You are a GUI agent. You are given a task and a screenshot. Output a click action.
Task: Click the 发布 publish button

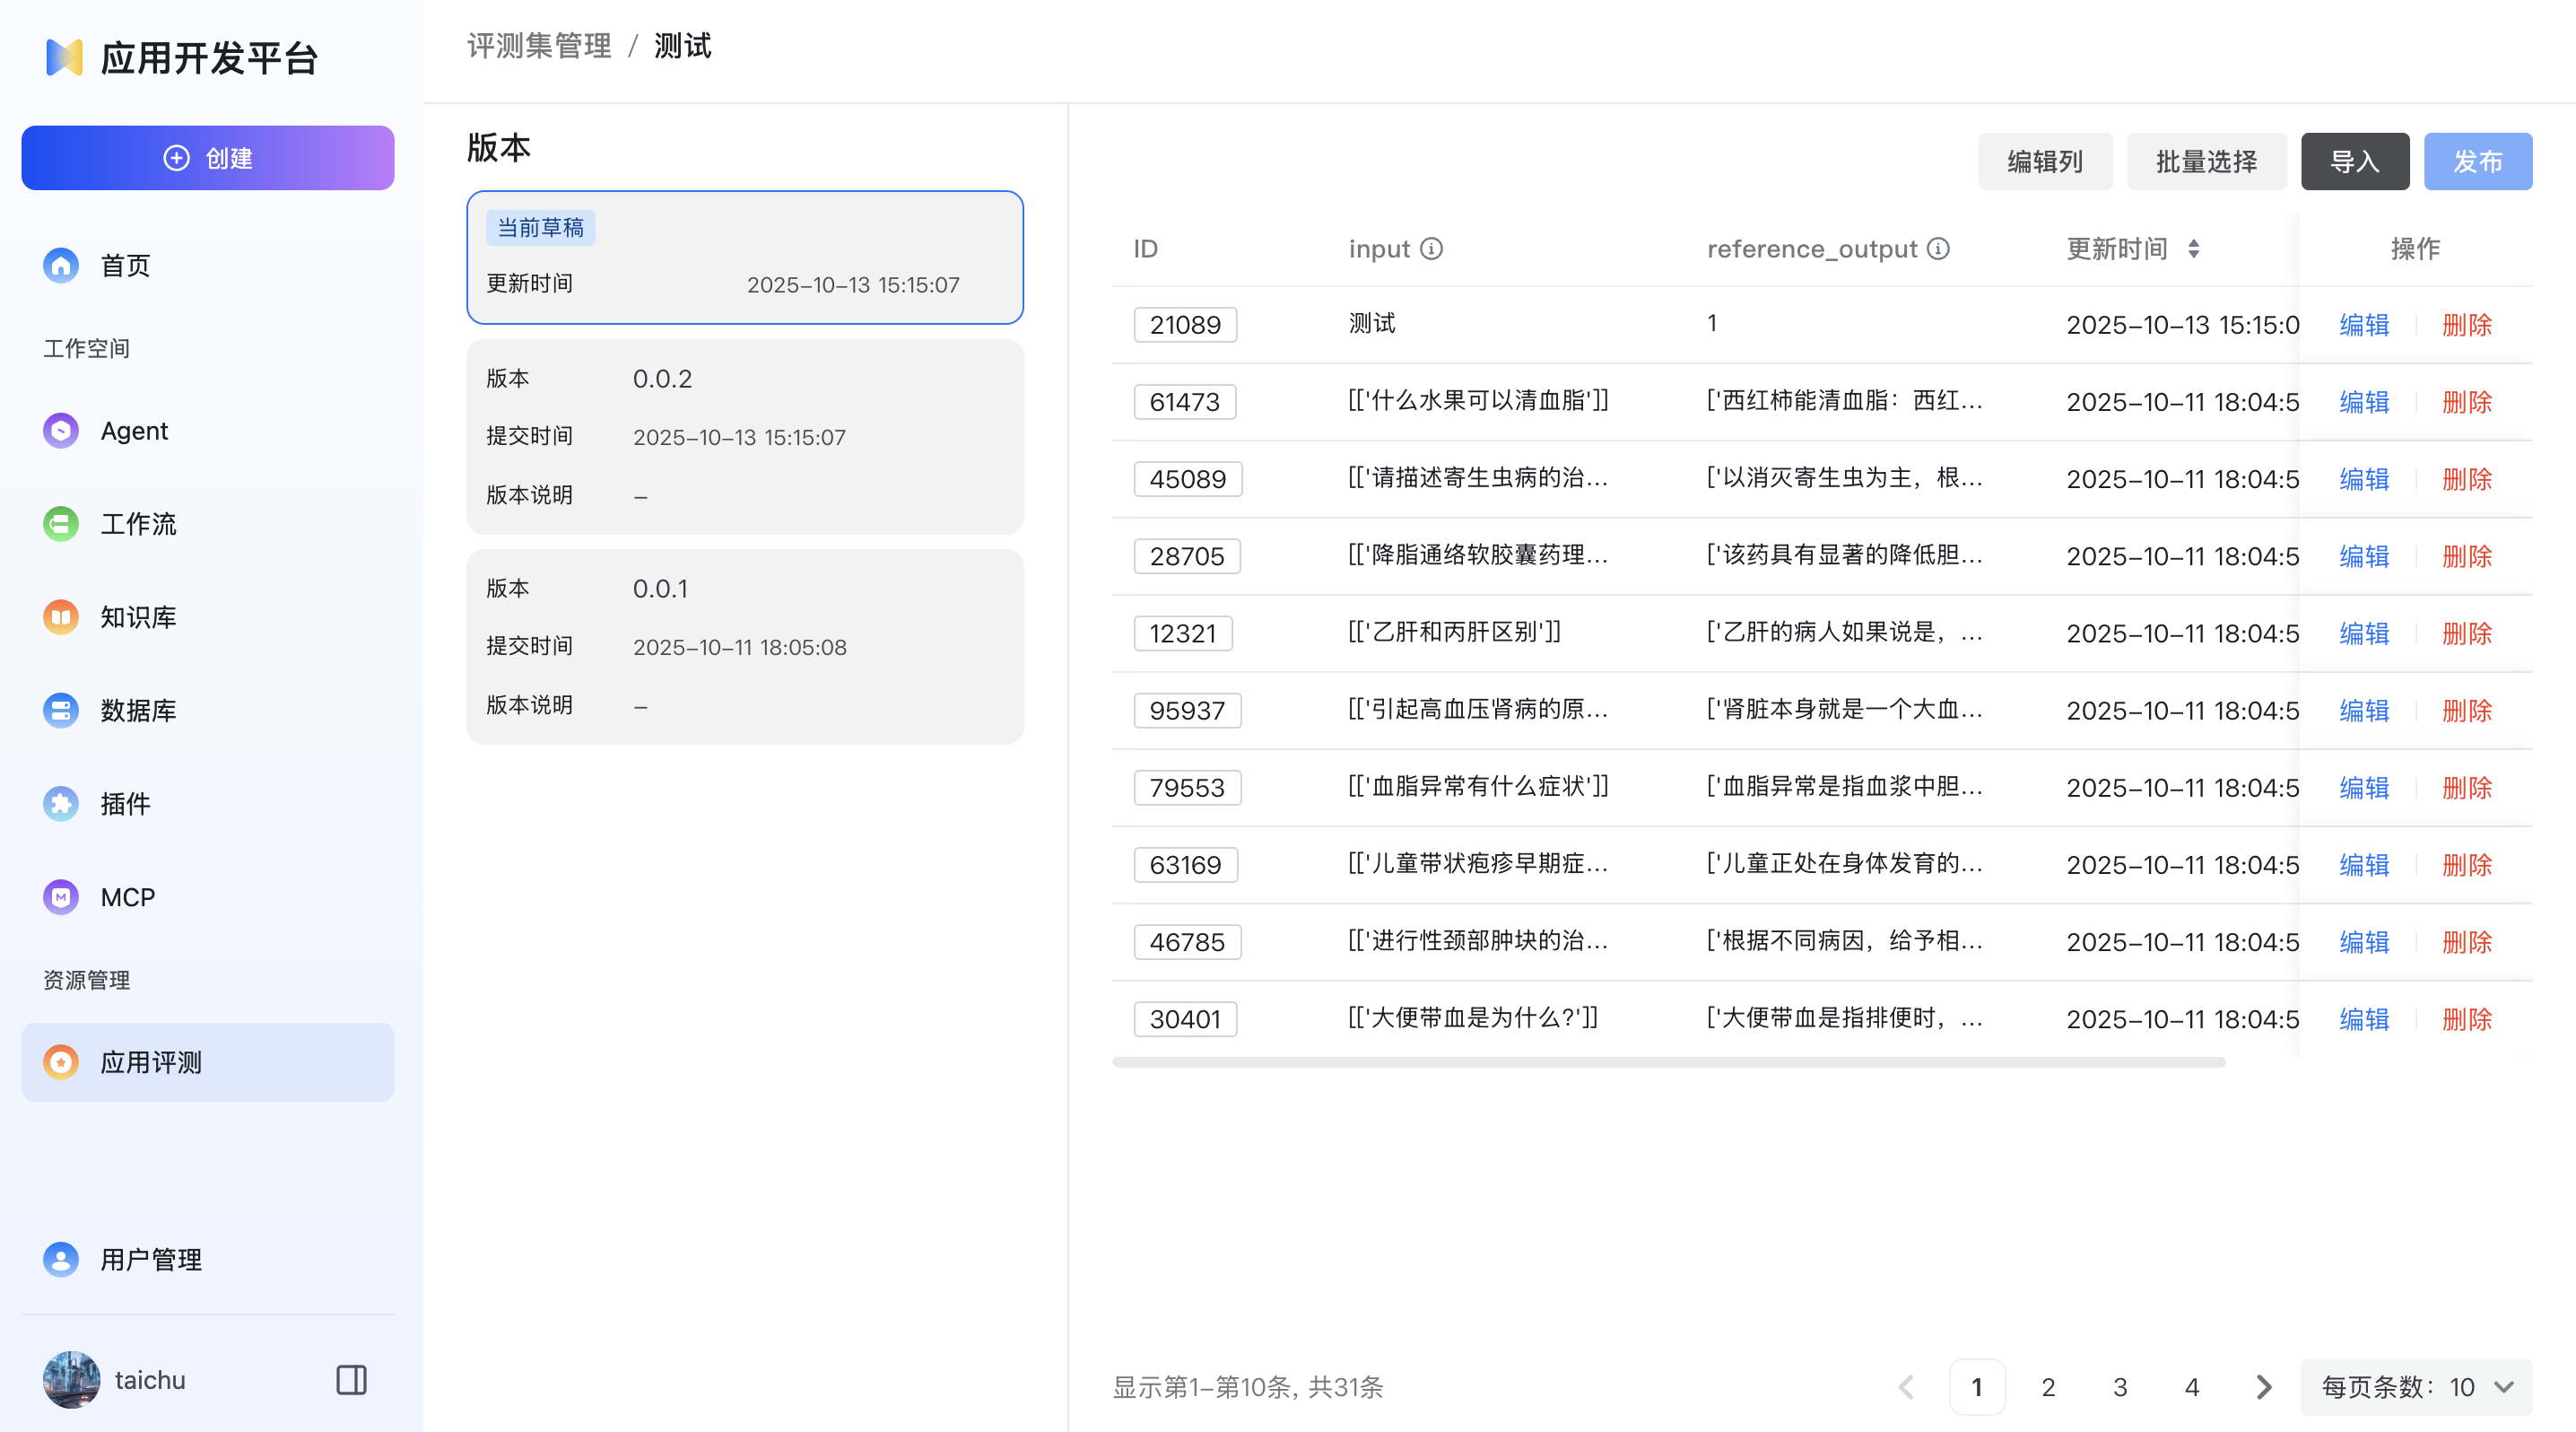coord(2477,161)
